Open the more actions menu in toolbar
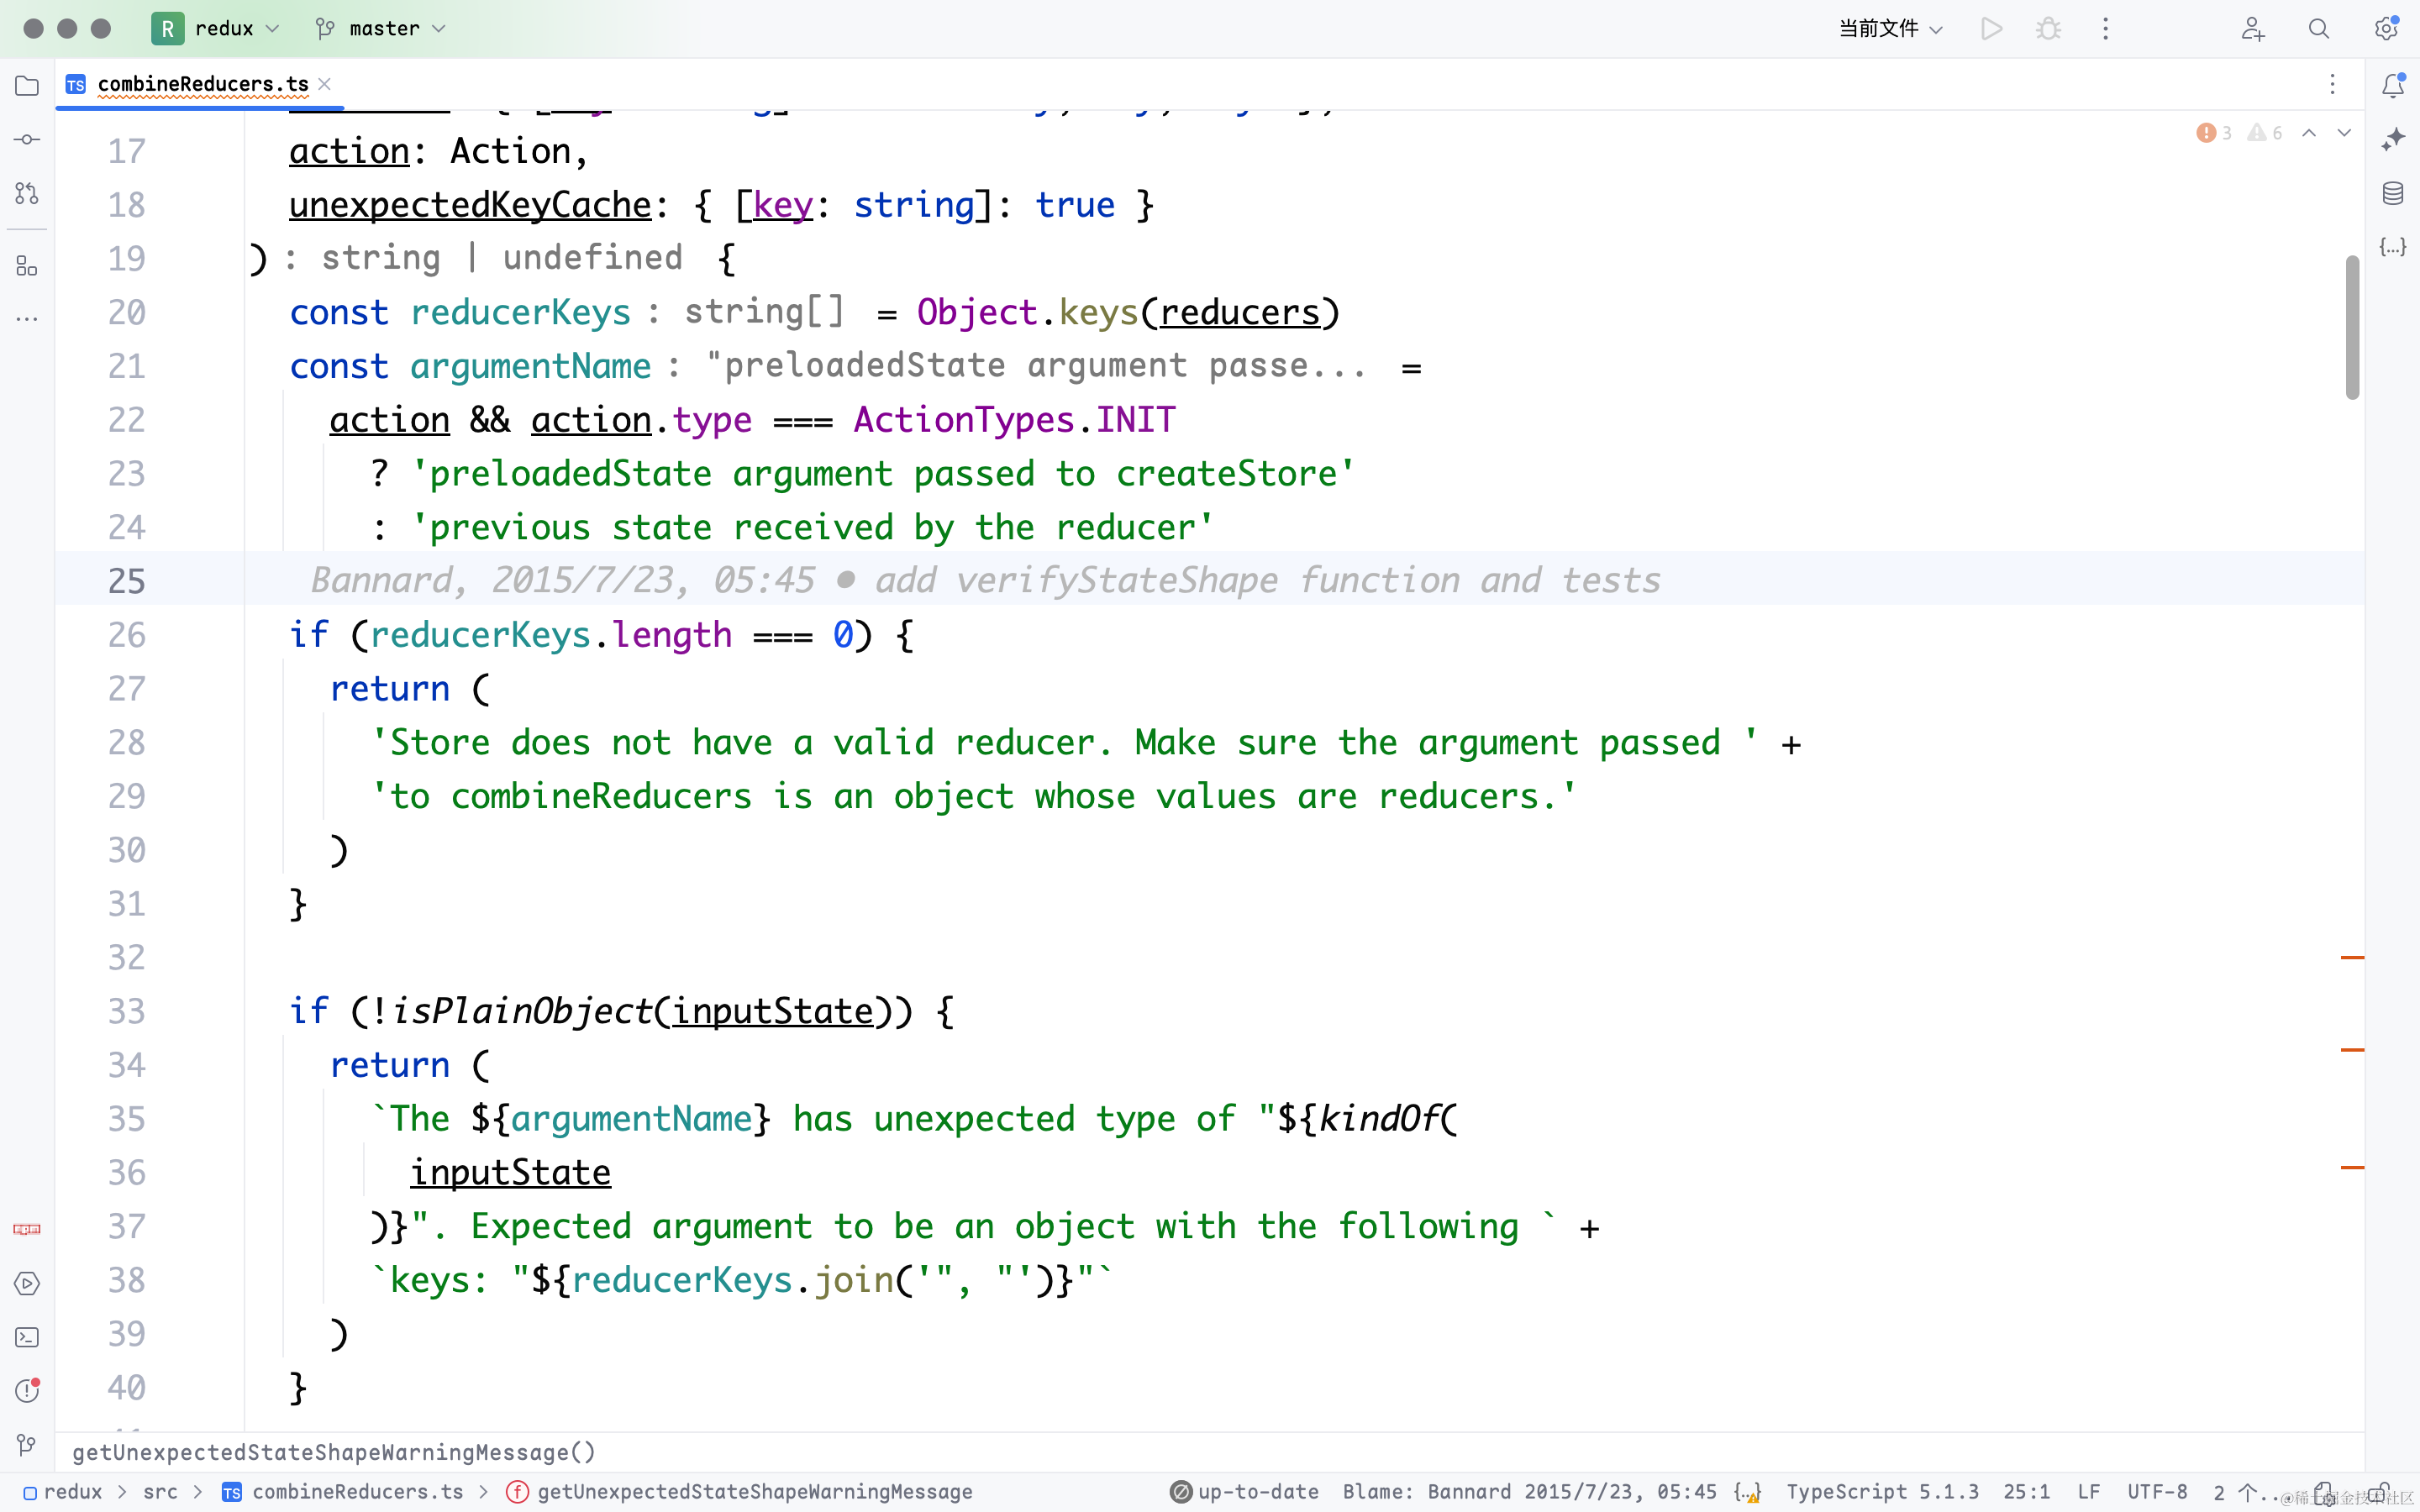The image size is (2420, 1512). [2105, 29]
